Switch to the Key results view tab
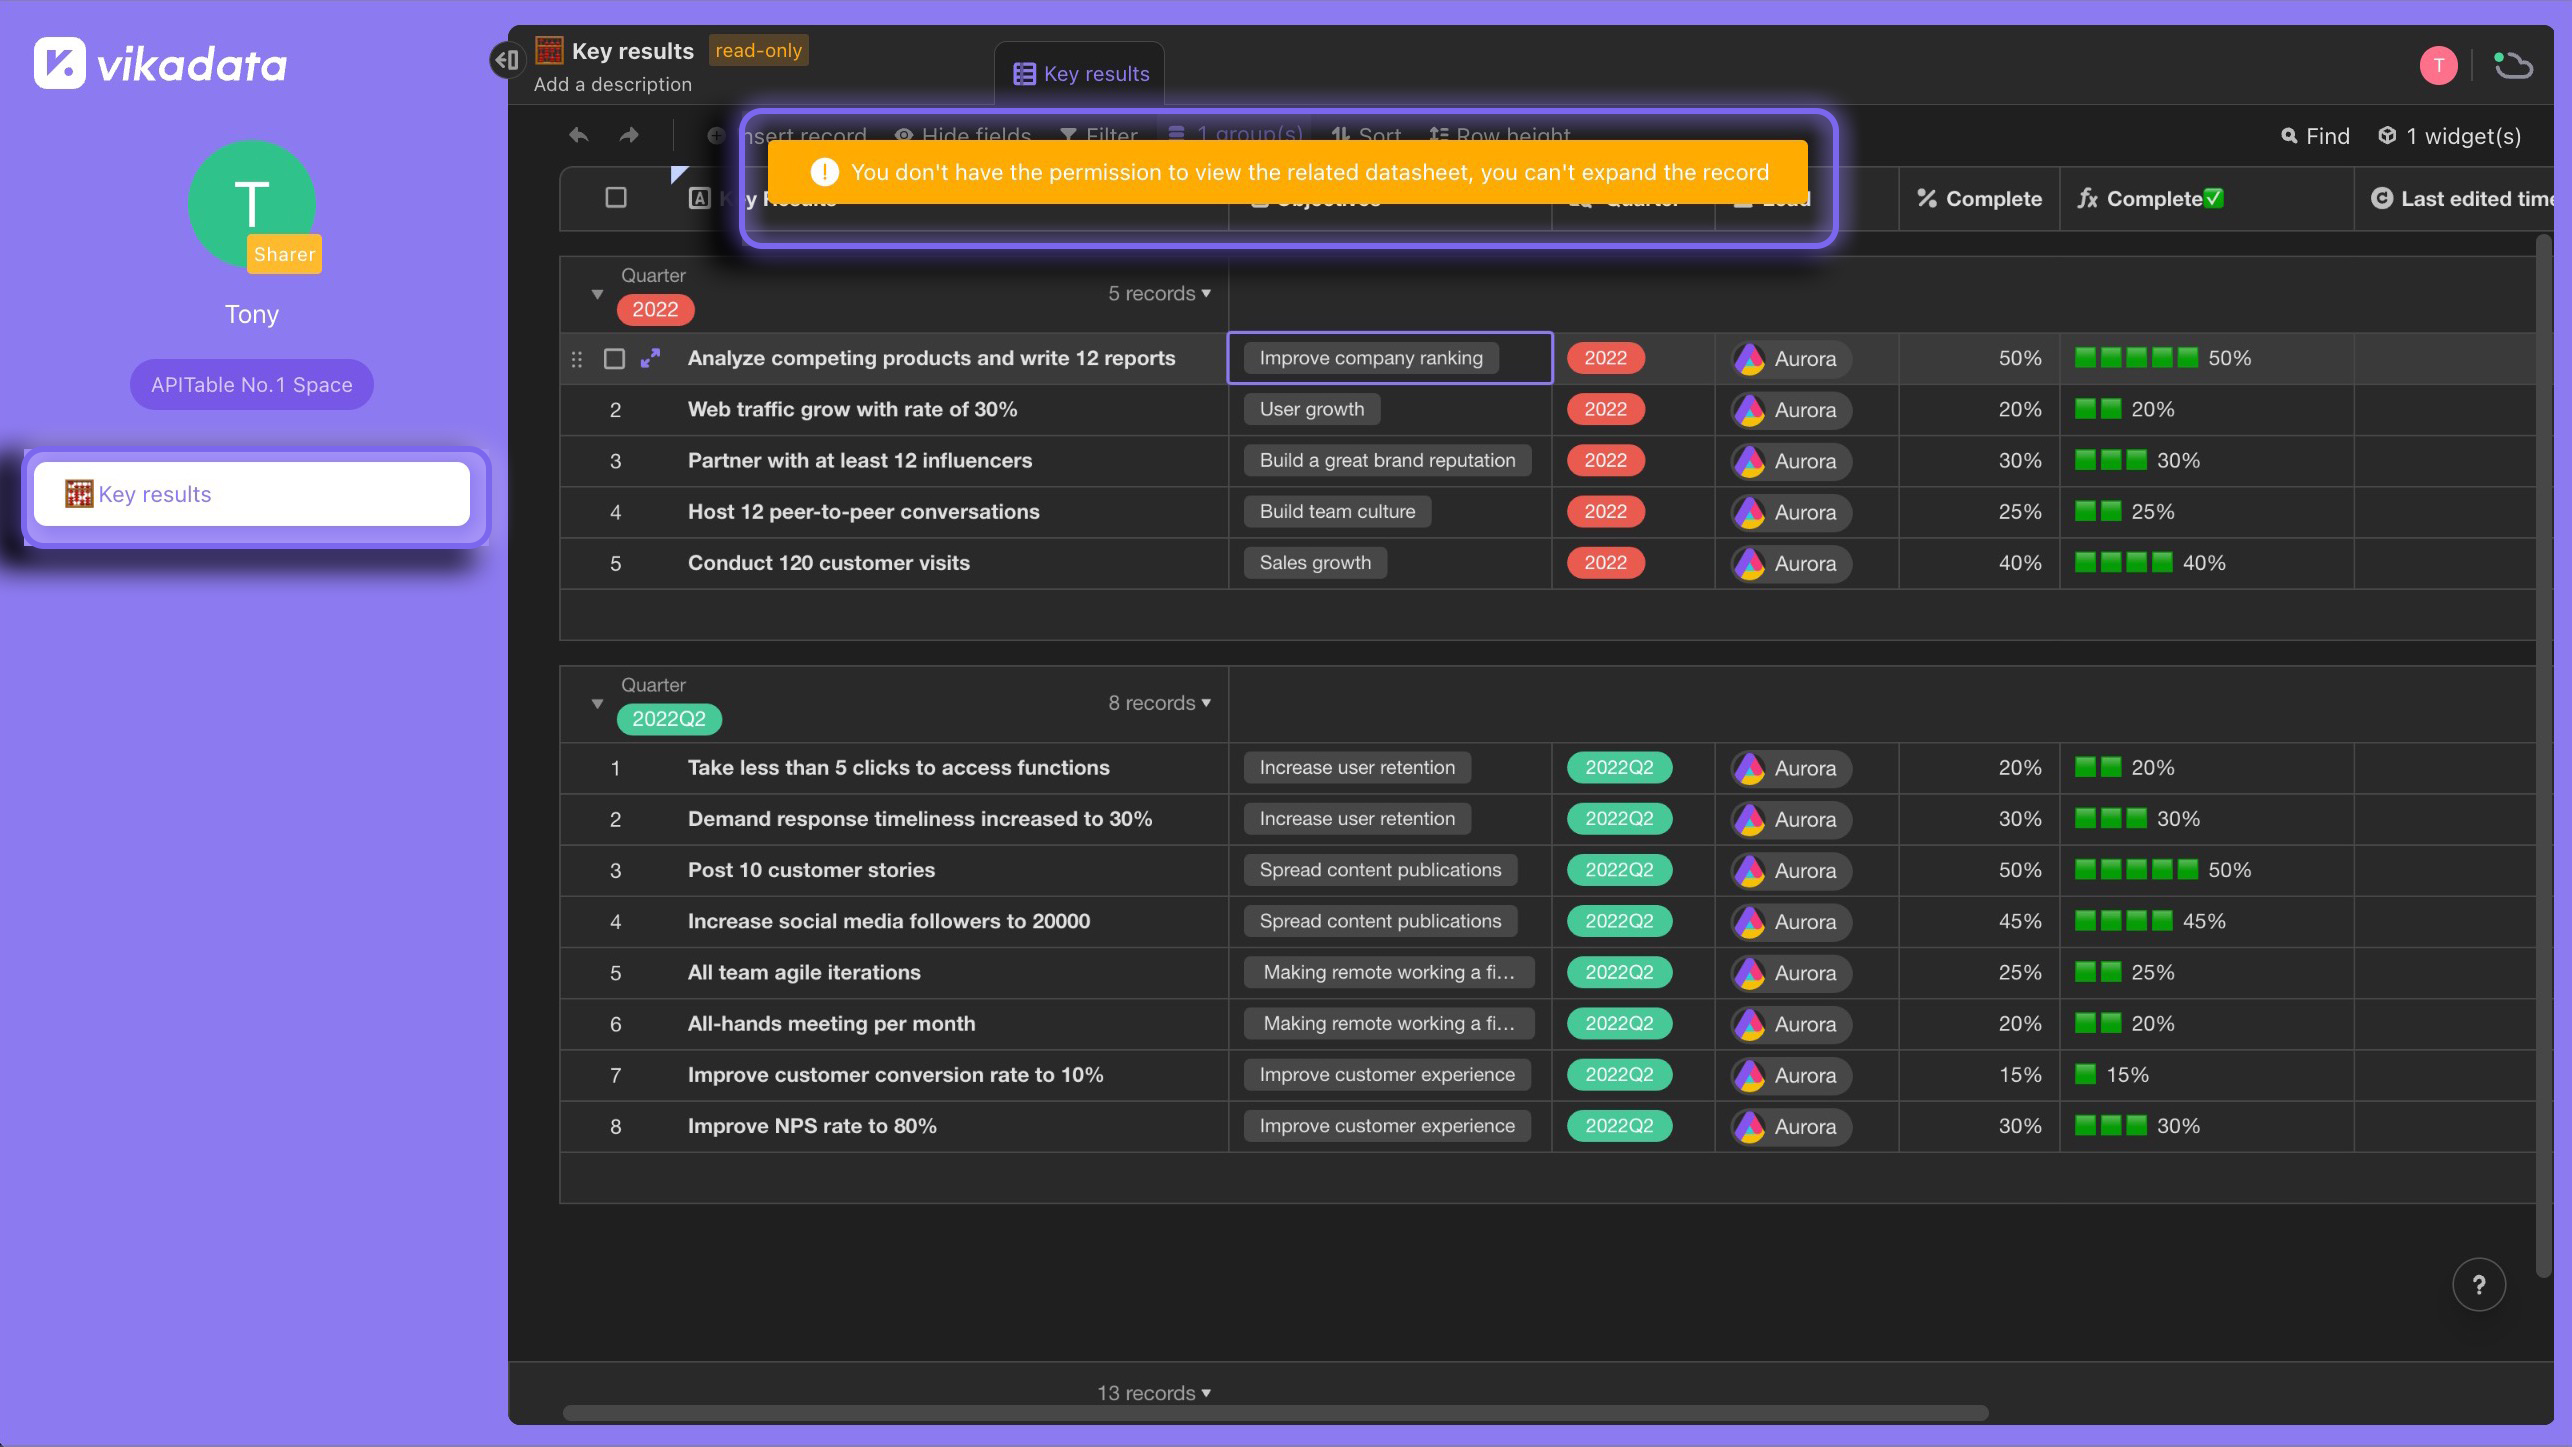2572x1447 pixels. (x=1080, y=74)
